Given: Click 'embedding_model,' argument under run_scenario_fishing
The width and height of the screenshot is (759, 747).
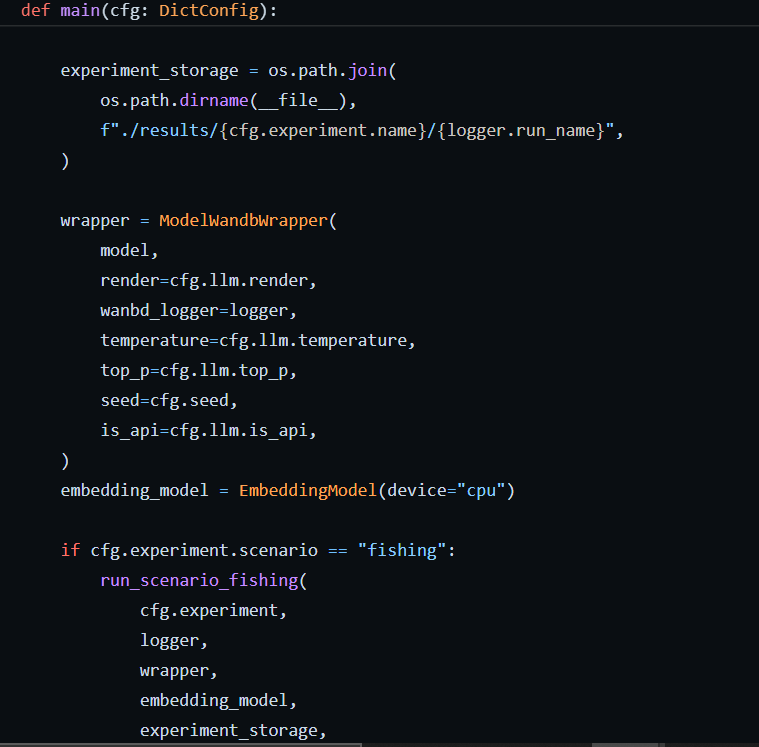Looking at the screenshot, I should click(x=218, y=701).
